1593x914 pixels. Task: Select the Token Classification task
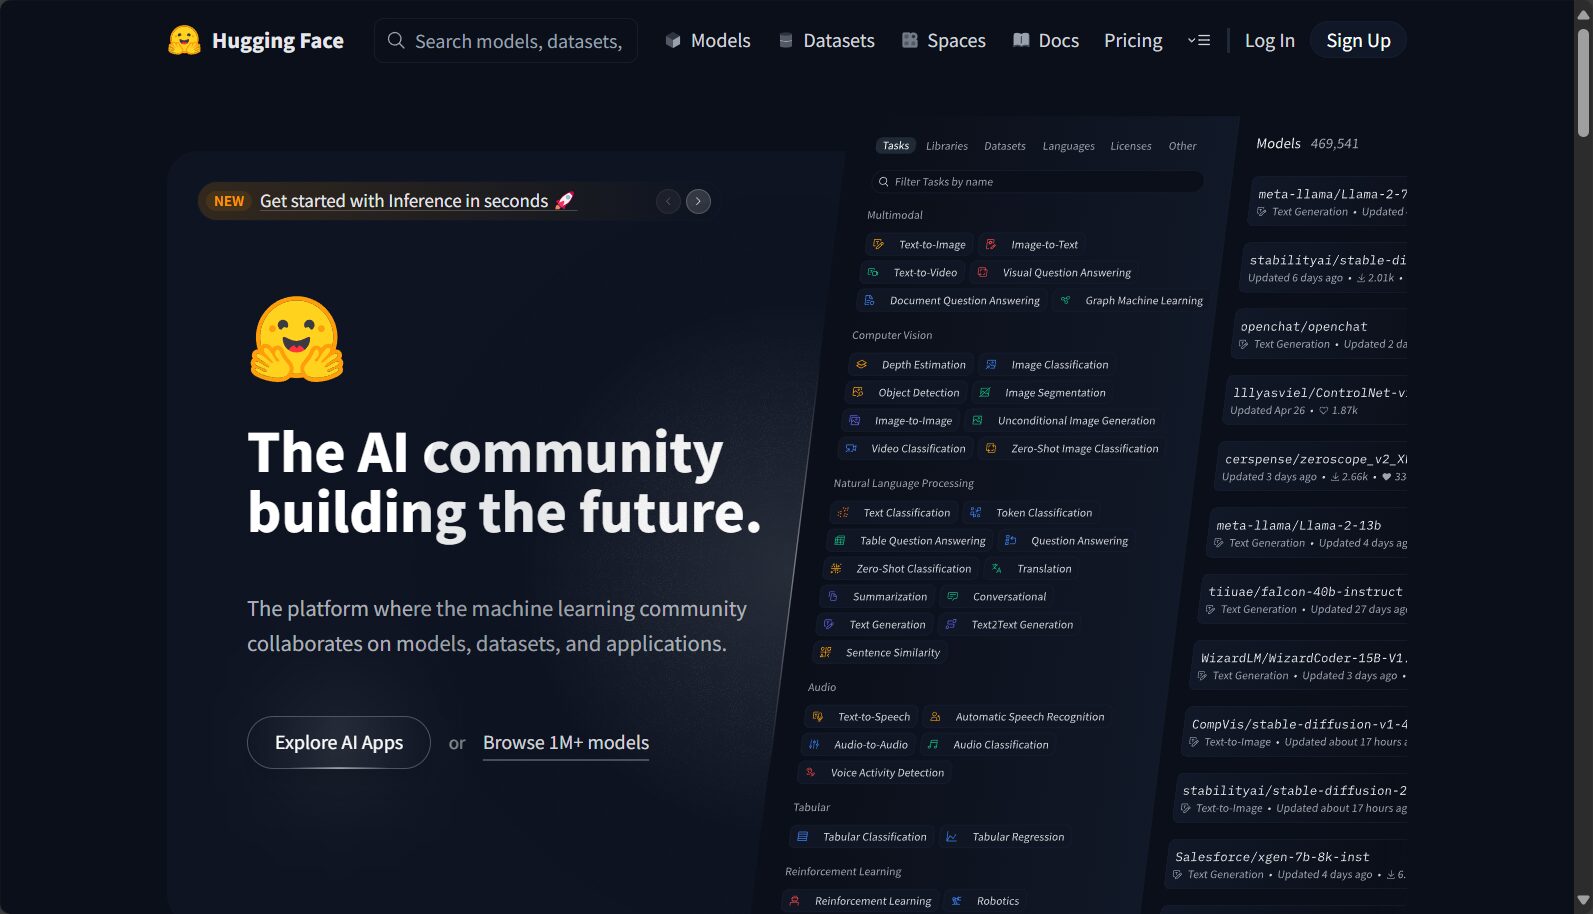(x=1031, y=512)
